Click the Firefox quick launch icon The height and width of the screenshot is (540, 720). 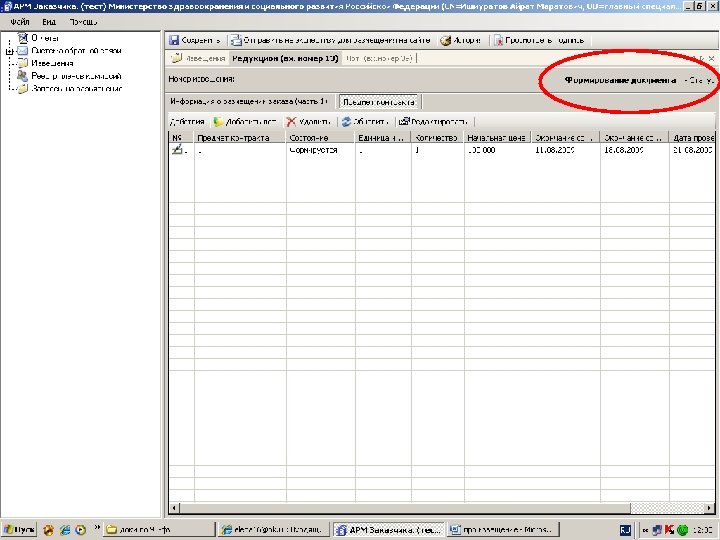[49, 530]
